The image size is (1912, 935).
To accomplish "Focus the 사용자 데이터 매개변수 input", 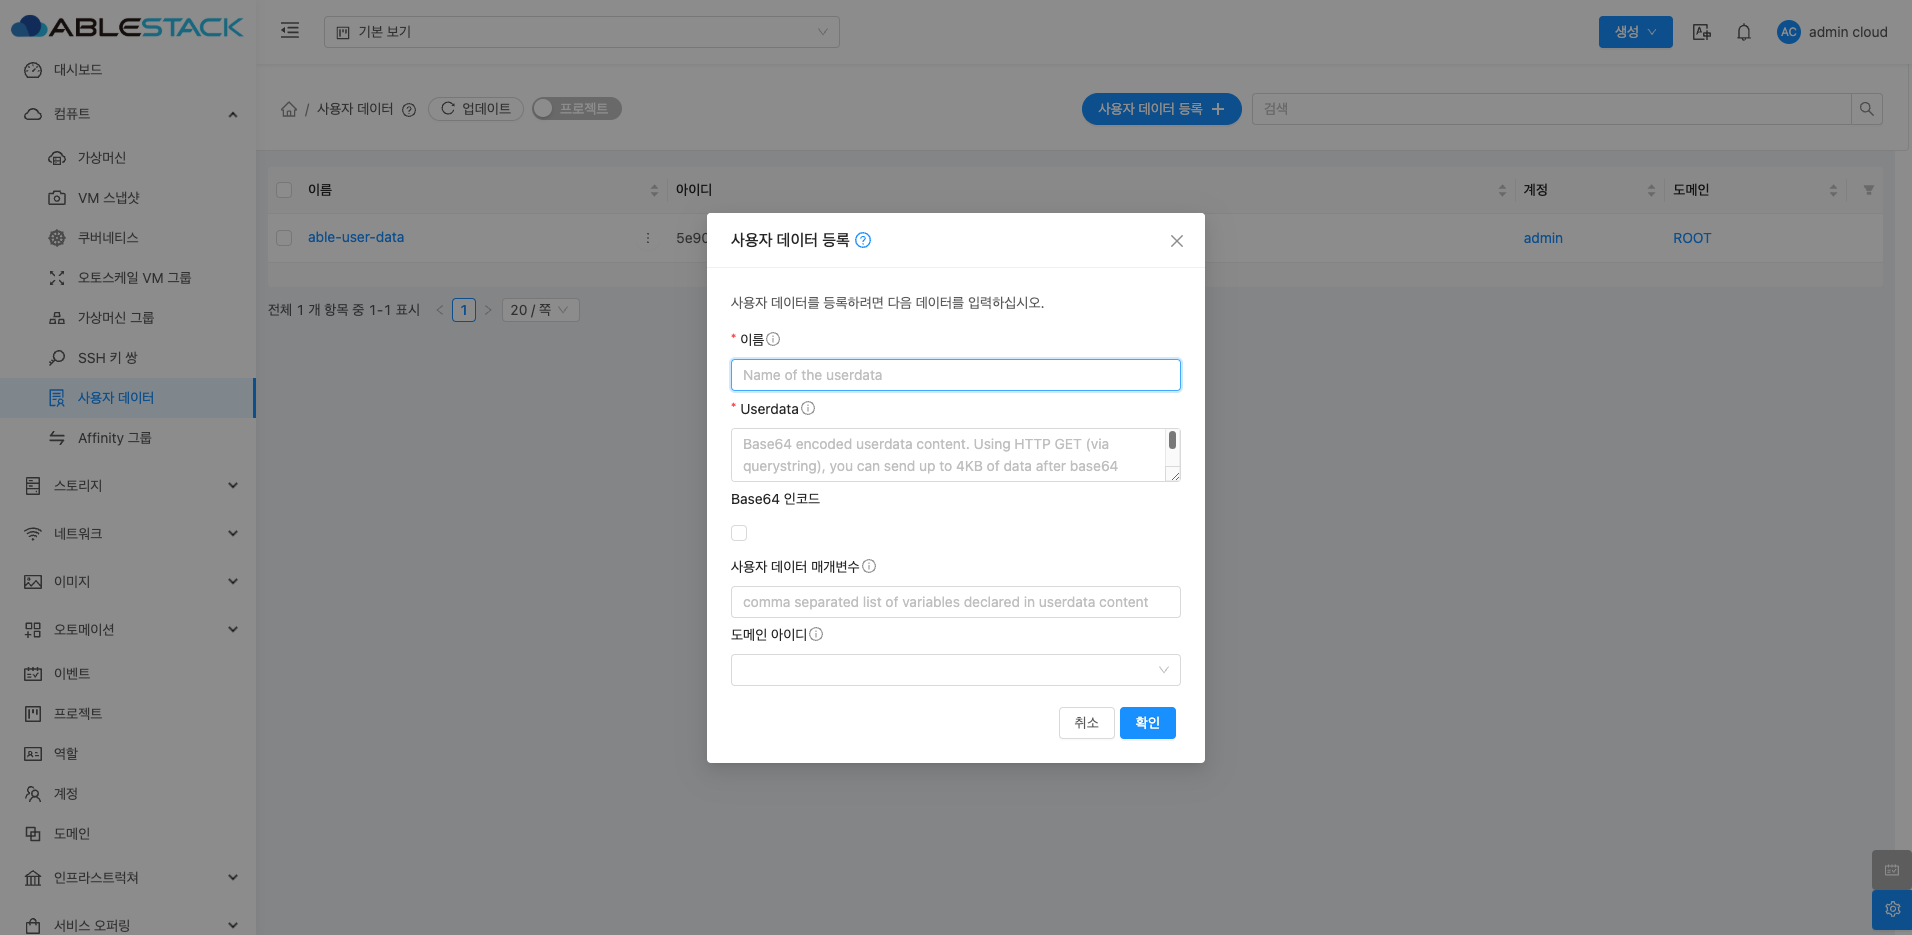I will pyautogui.click(x=955, y=602).
